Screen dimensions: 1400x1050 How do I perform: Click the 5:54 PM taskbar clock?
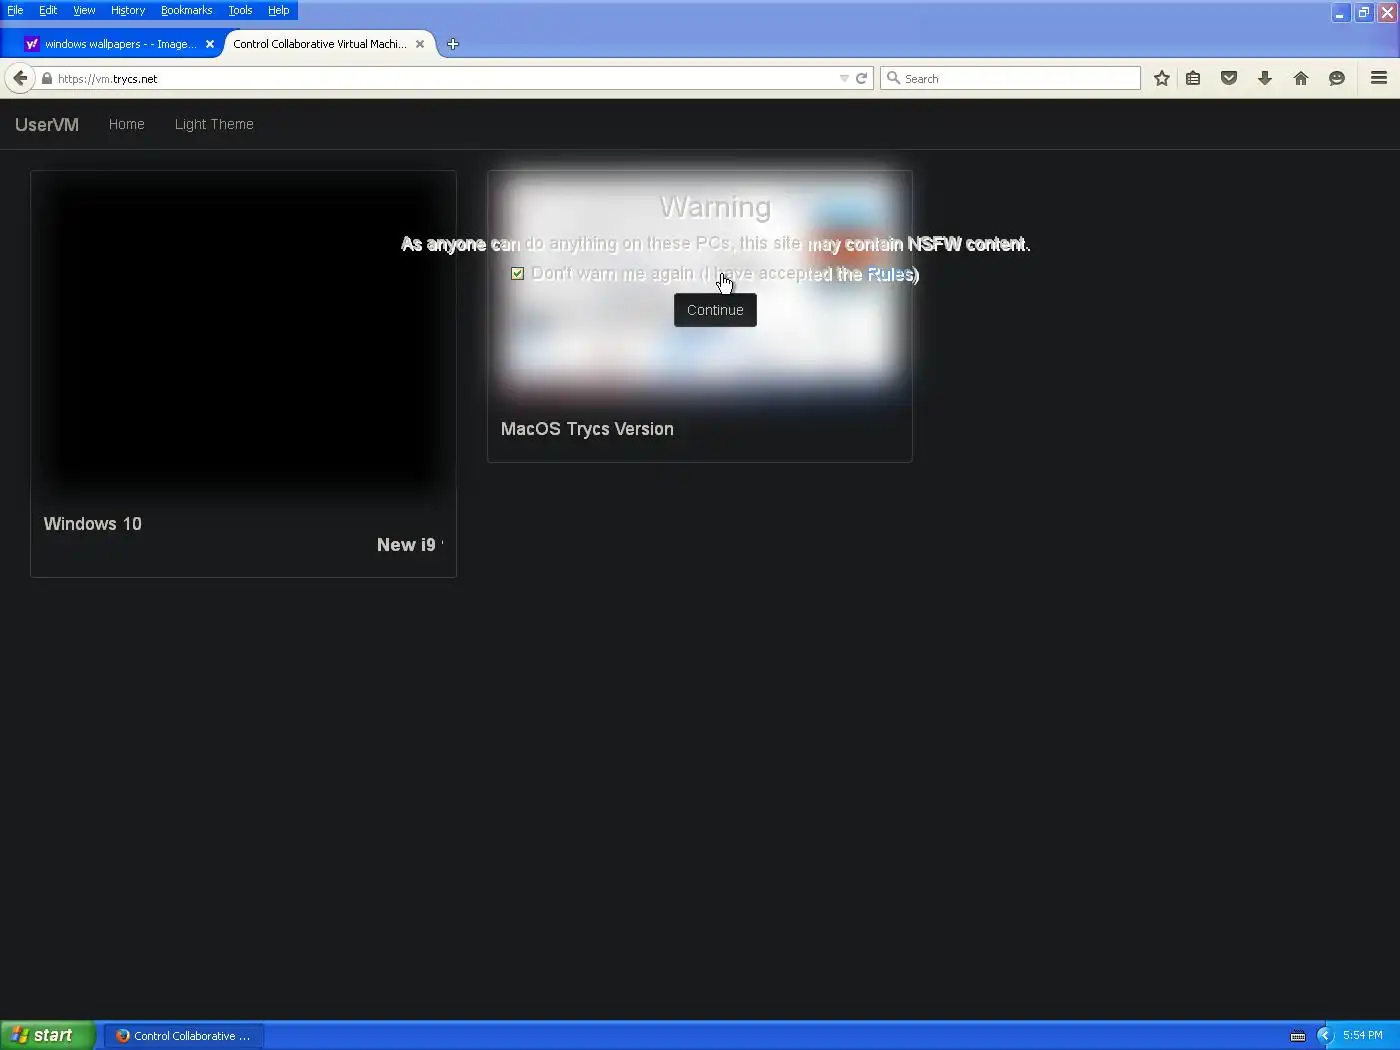coord(1363,1035)
